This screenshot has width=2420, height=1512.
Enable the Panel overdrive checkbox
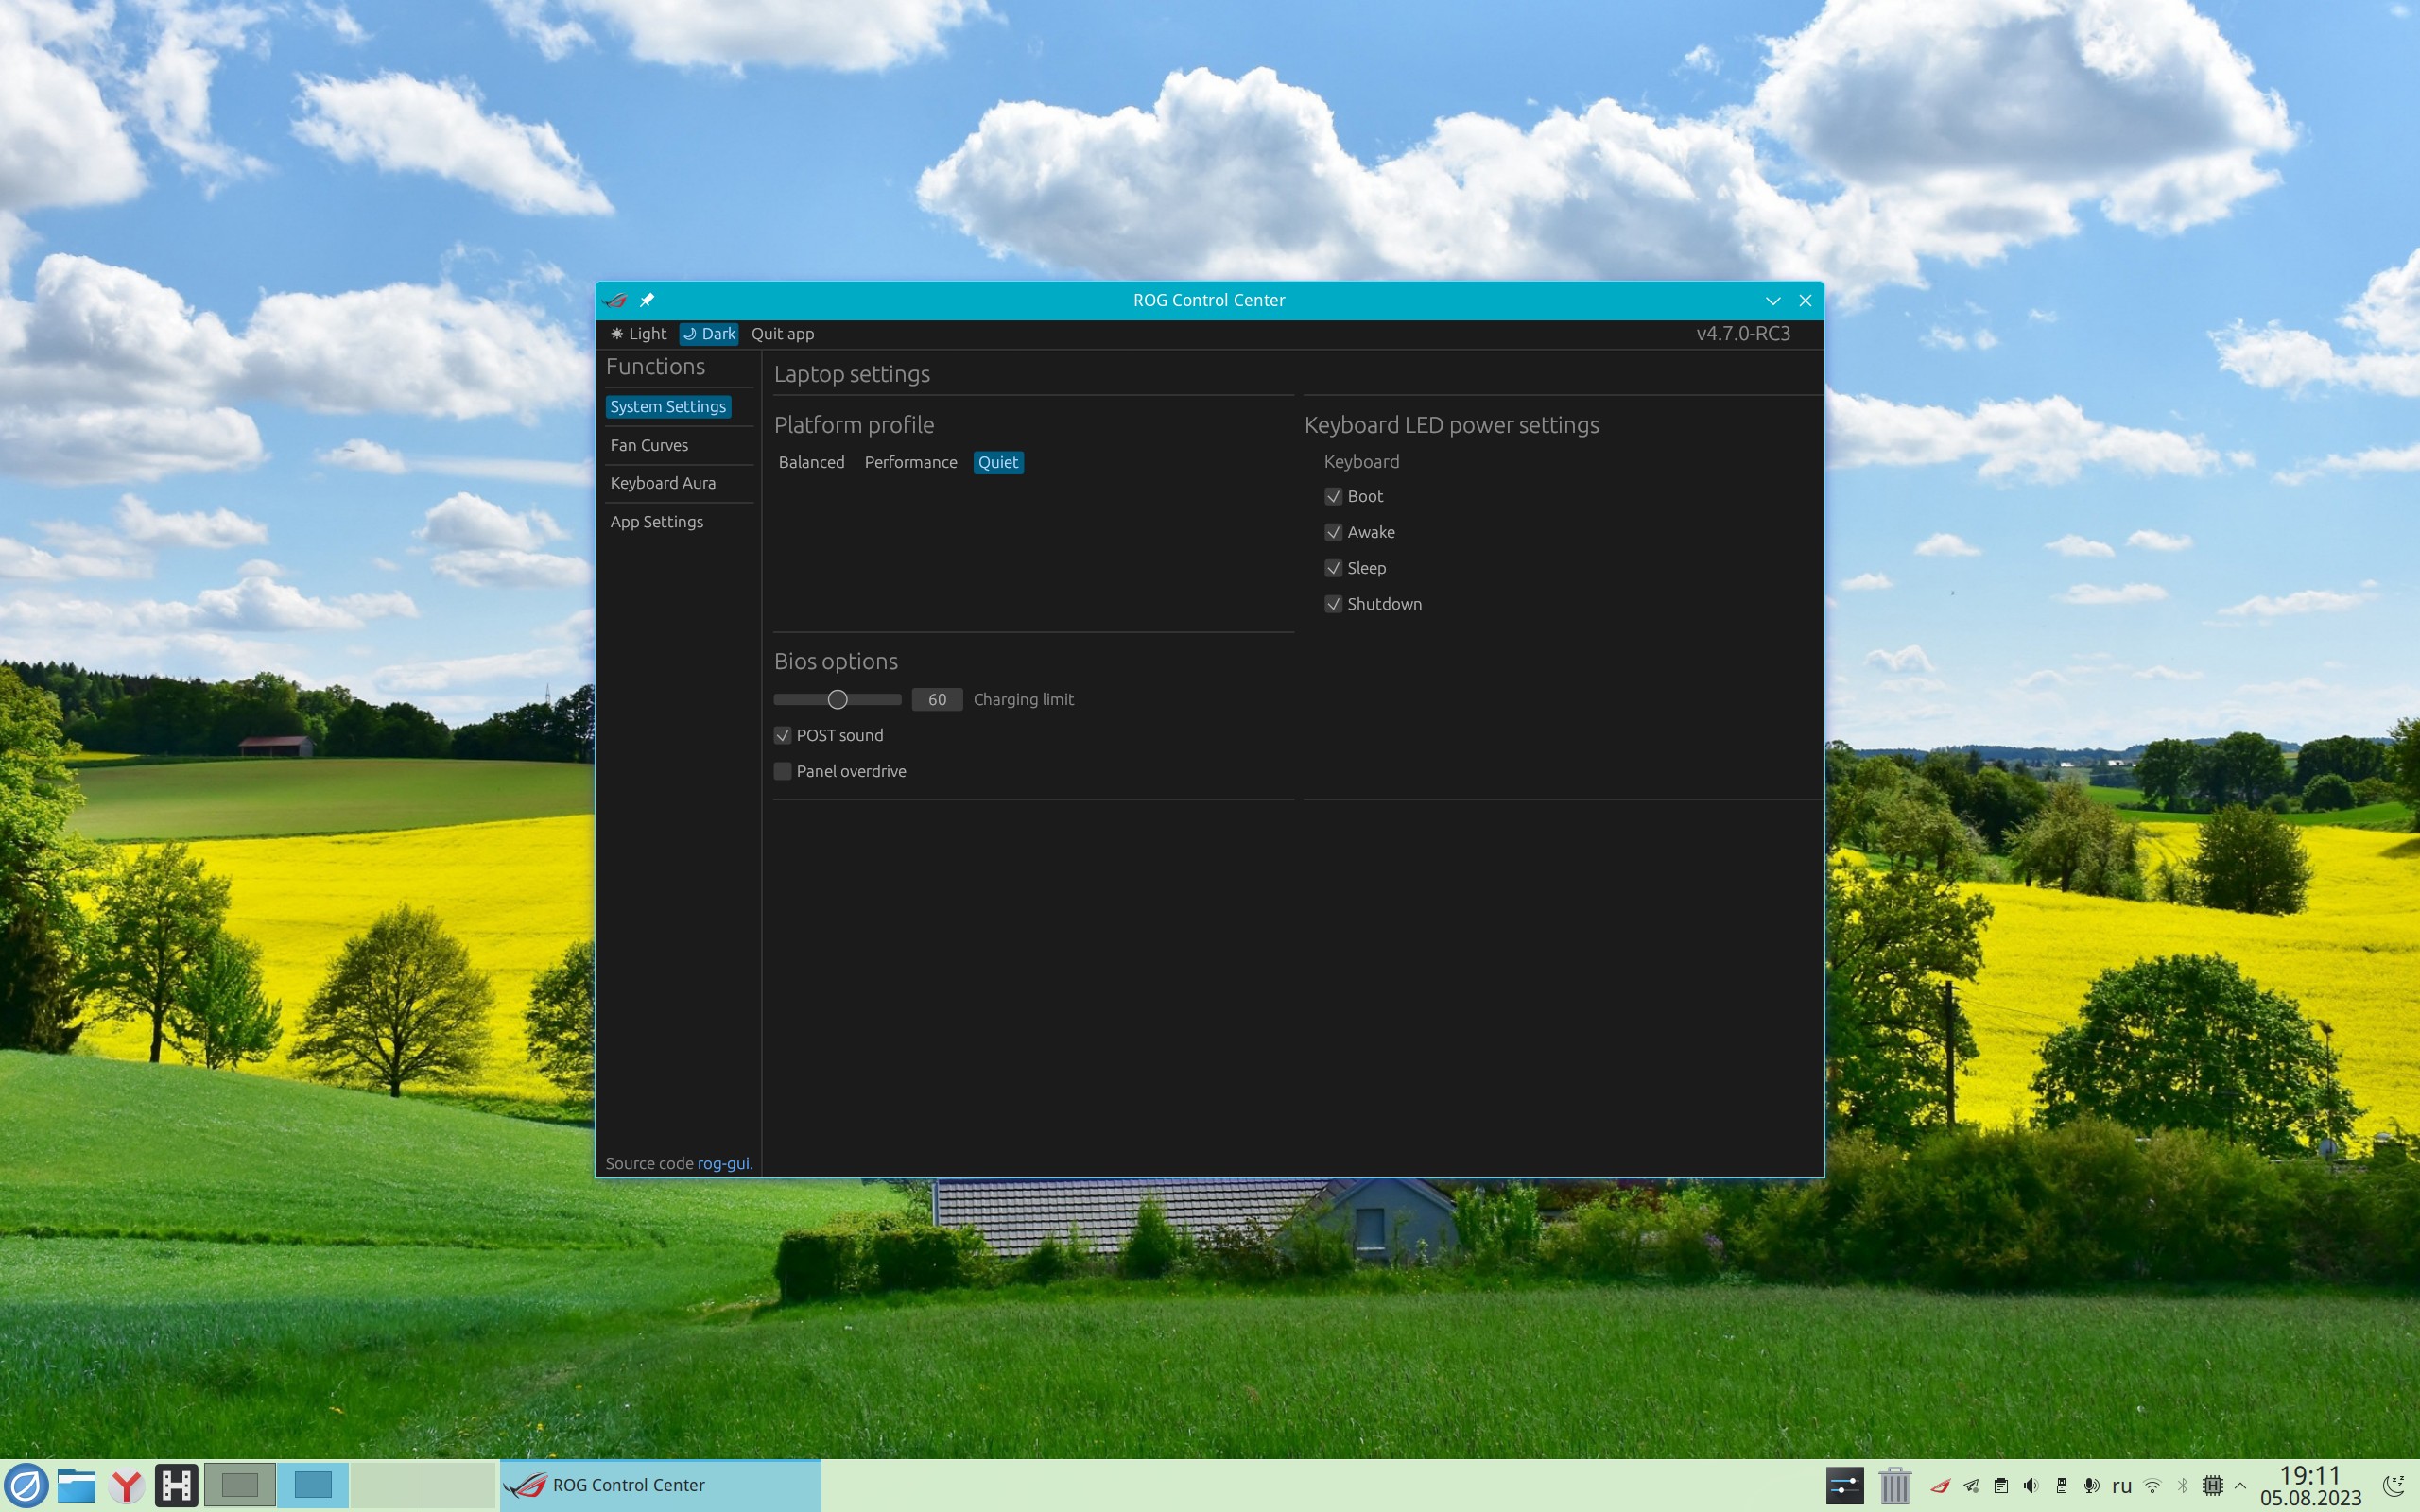coord(783,771)
